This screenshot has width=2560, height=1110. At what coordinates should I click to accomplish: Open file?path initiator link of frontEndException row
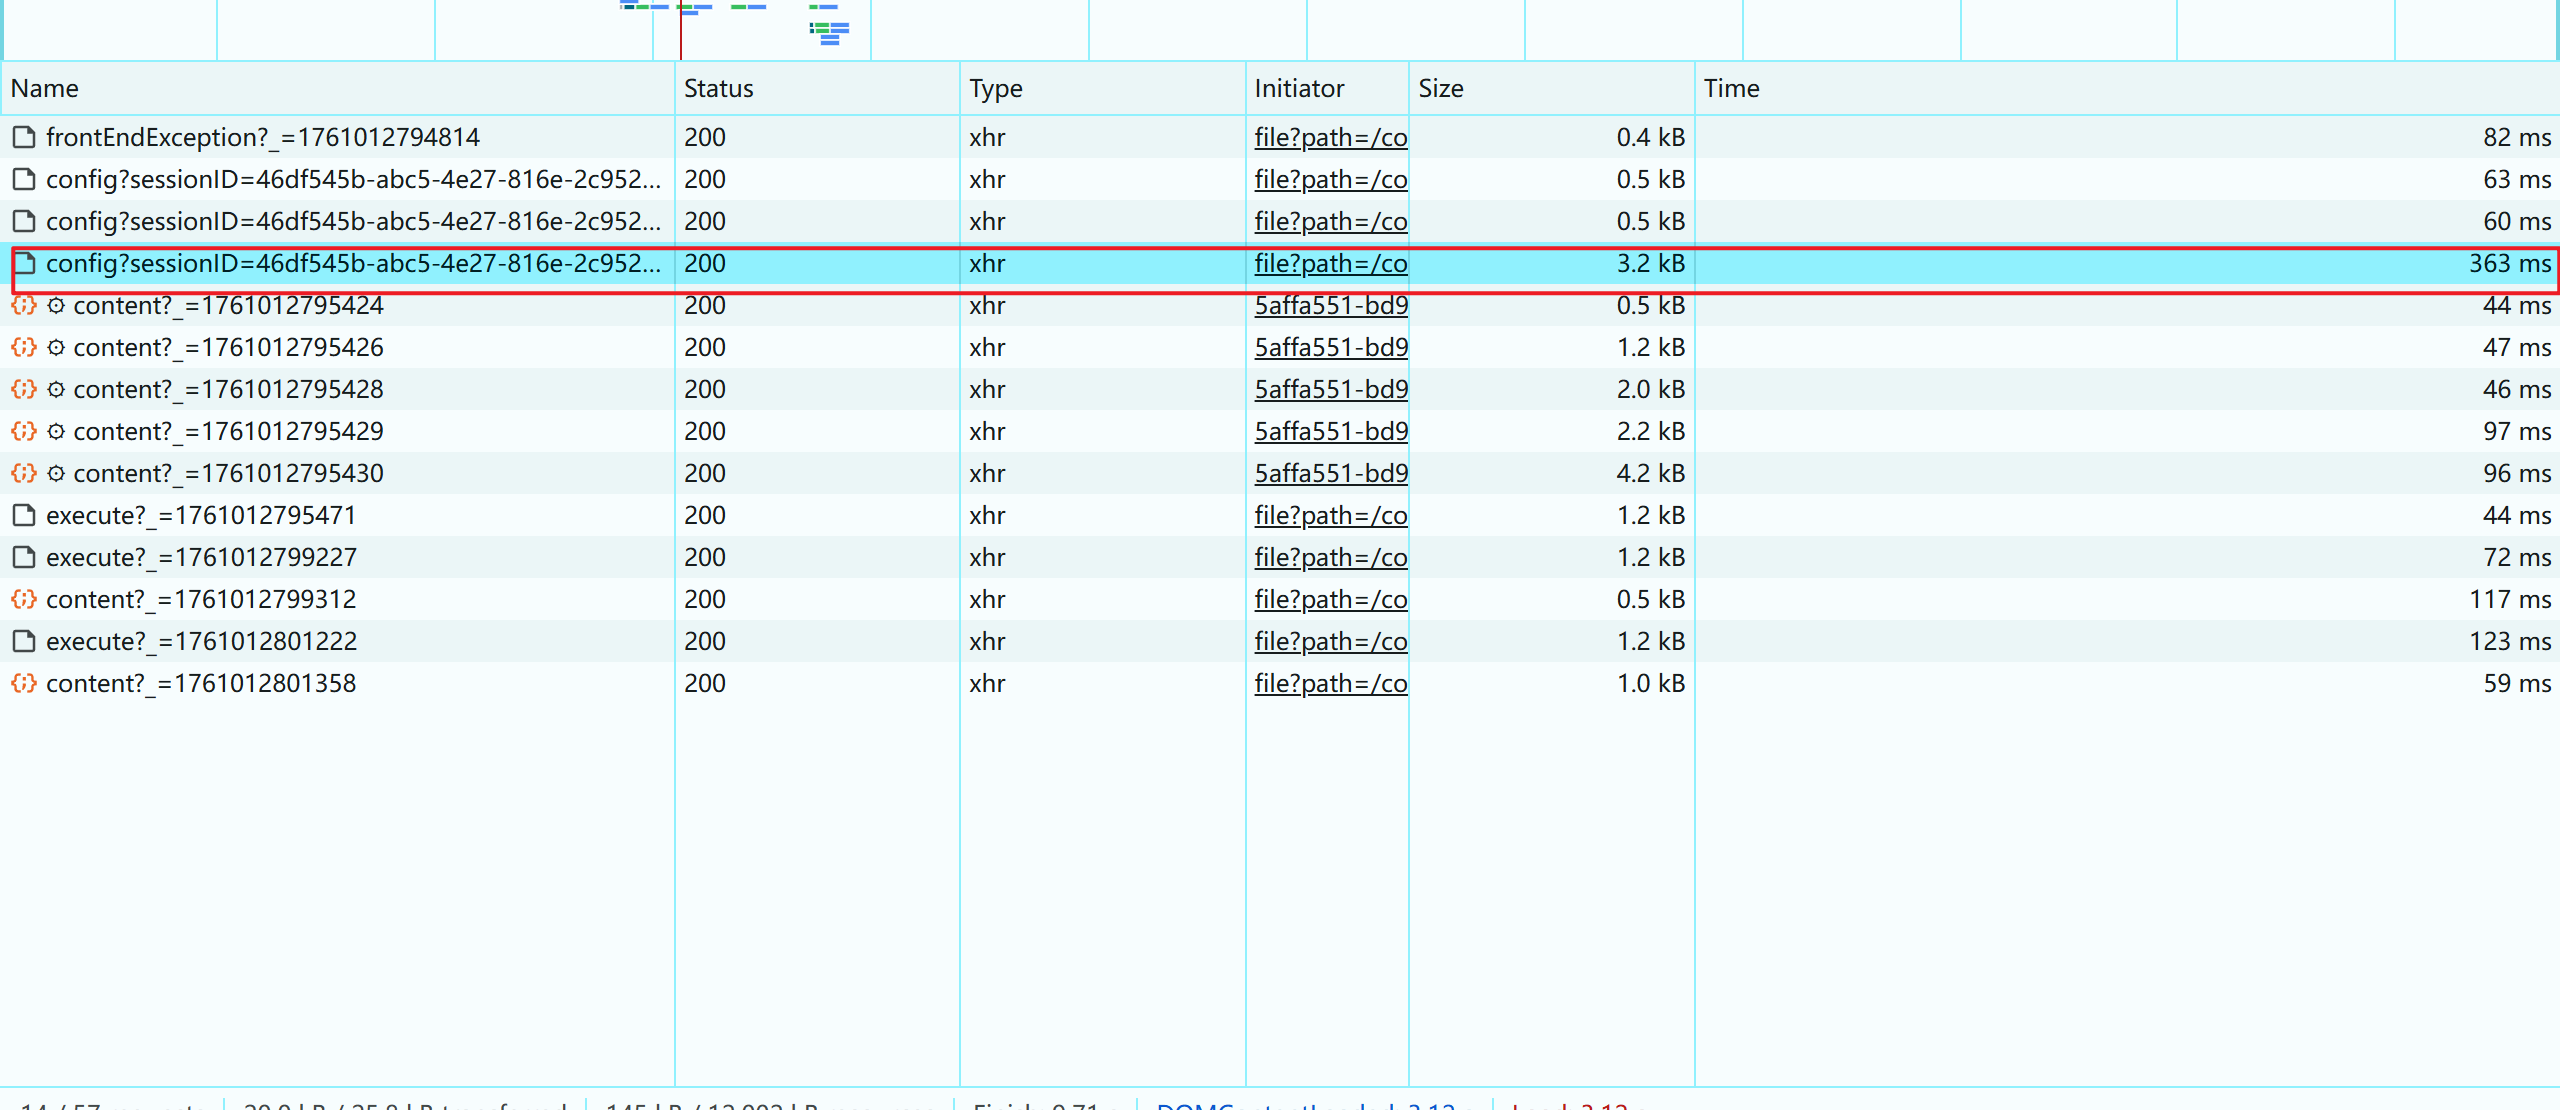(1330, 138)
